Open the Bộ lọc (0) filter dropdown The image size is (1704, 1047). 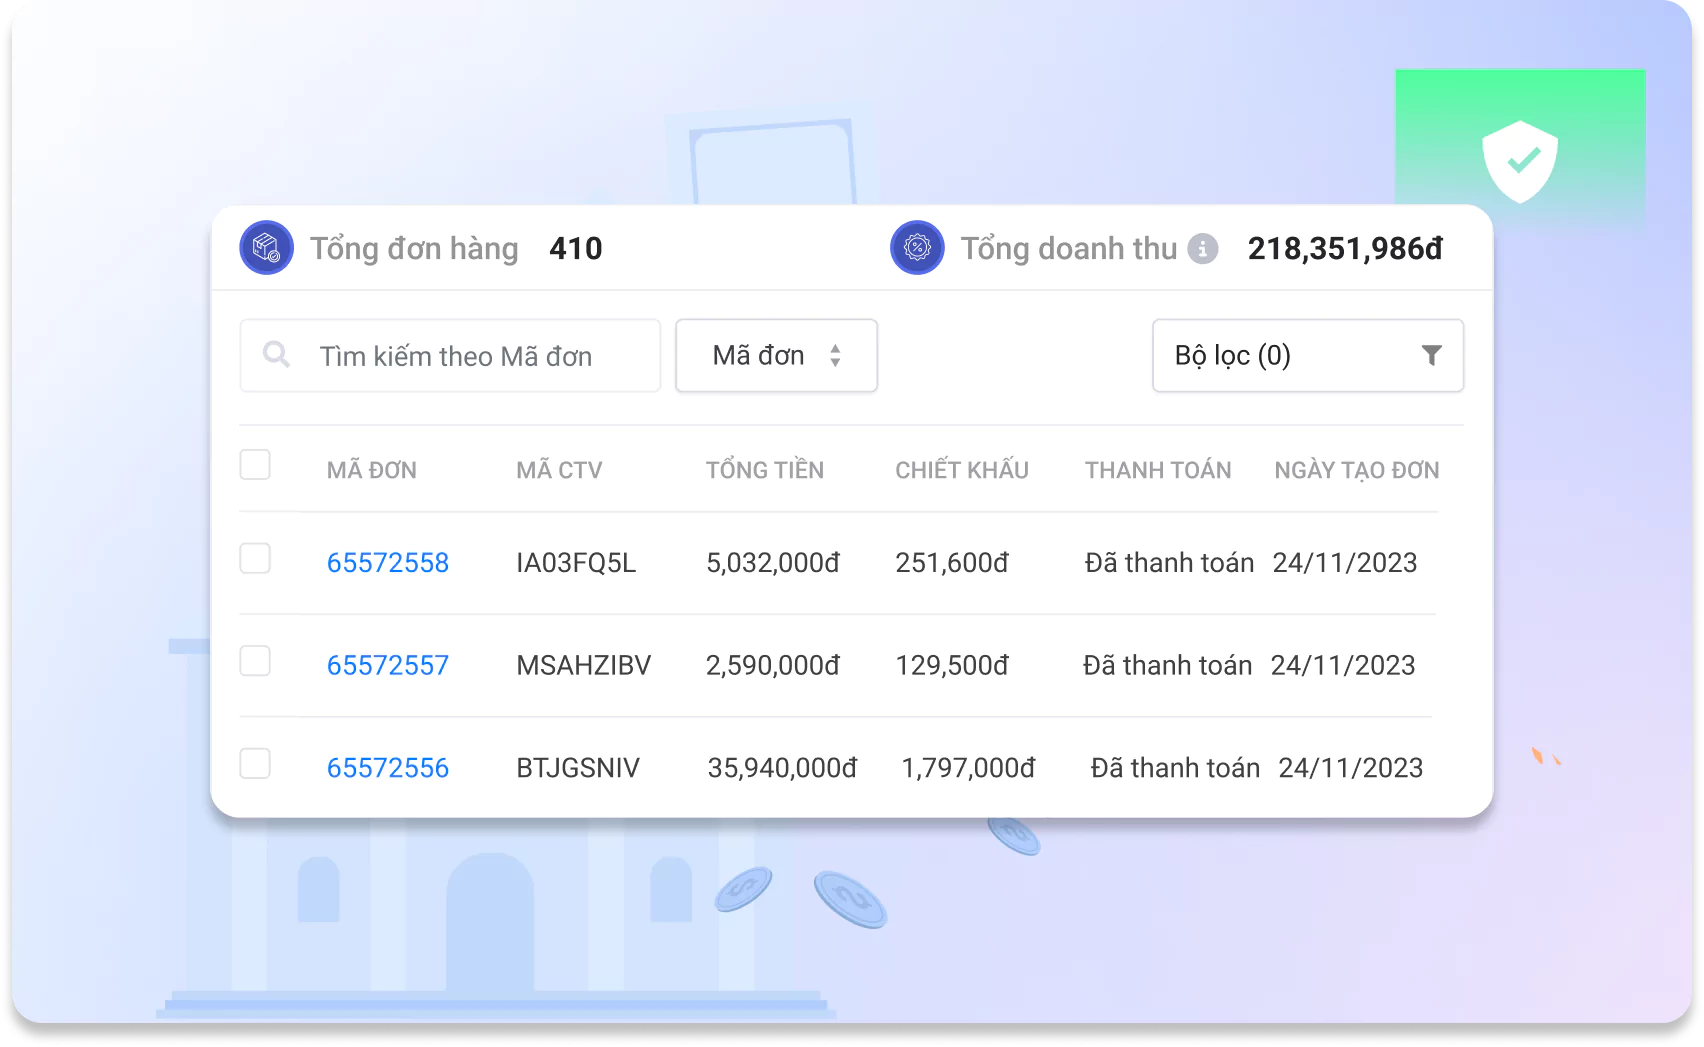tap(1308, 355)
